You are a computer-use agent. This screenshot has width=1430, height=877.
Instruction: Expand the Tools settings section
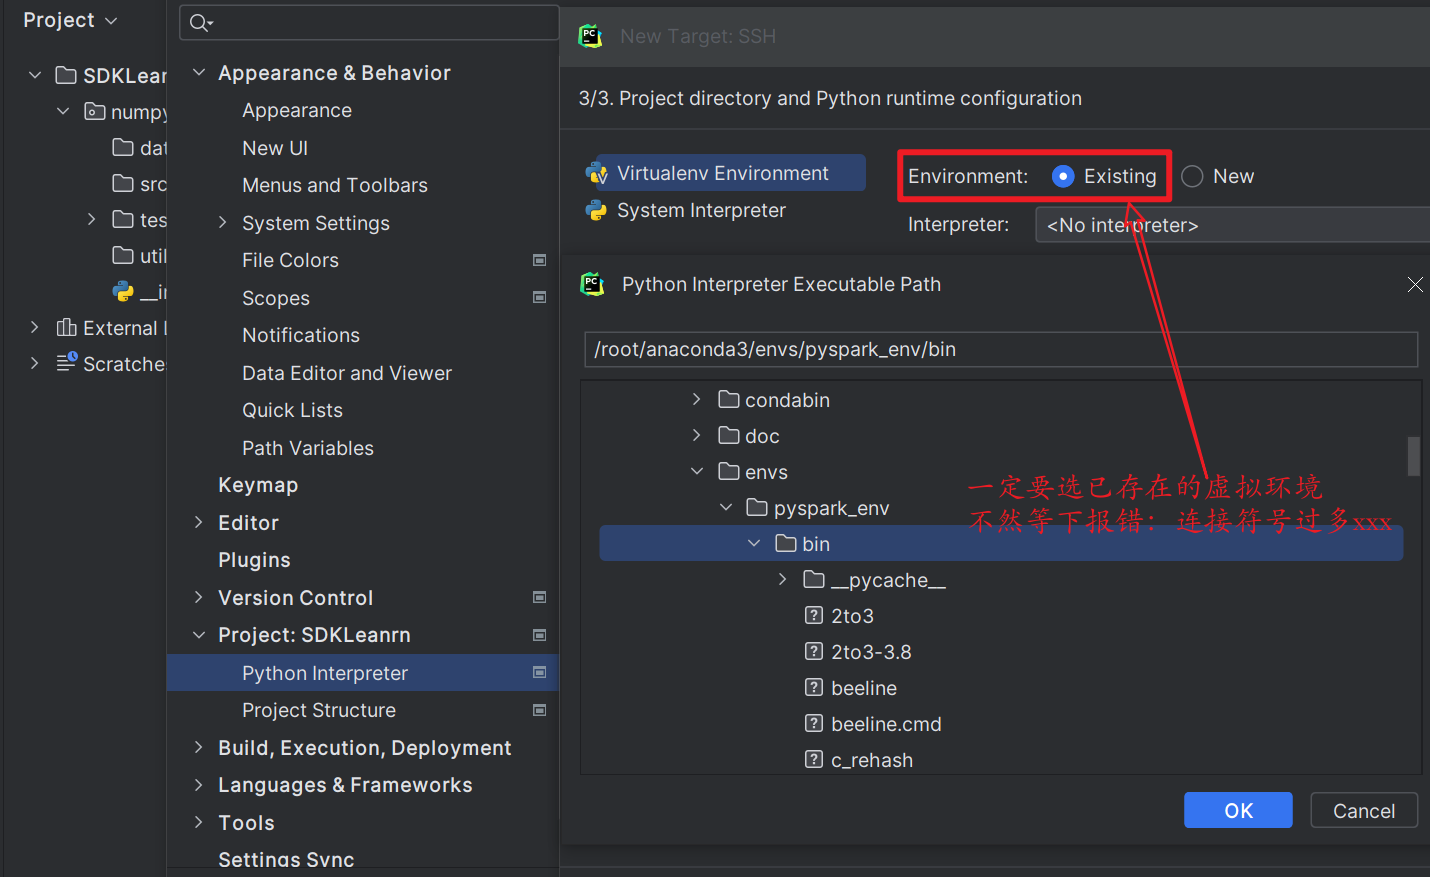tap(198, 823)
